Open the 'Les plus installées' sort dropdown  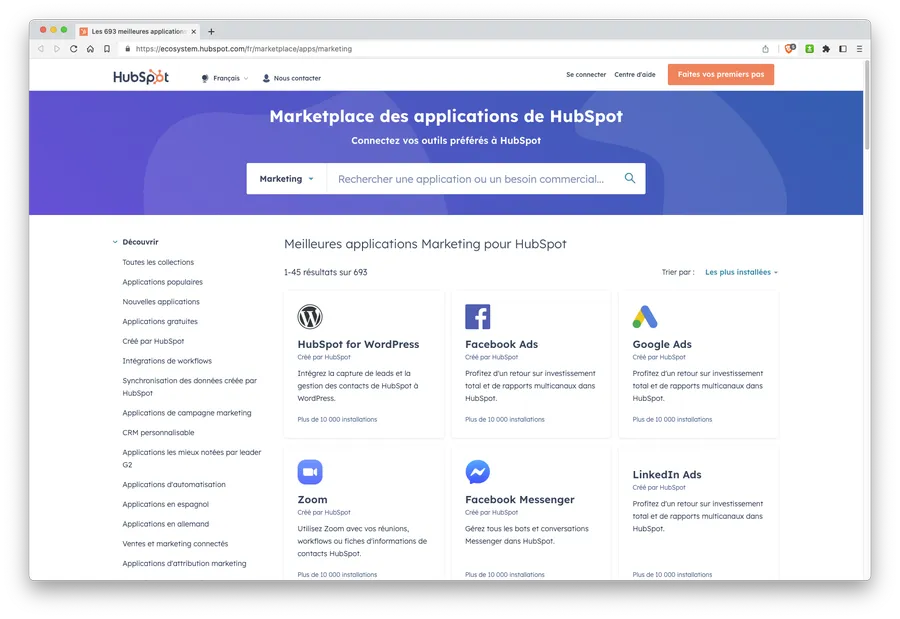(741, 272)
